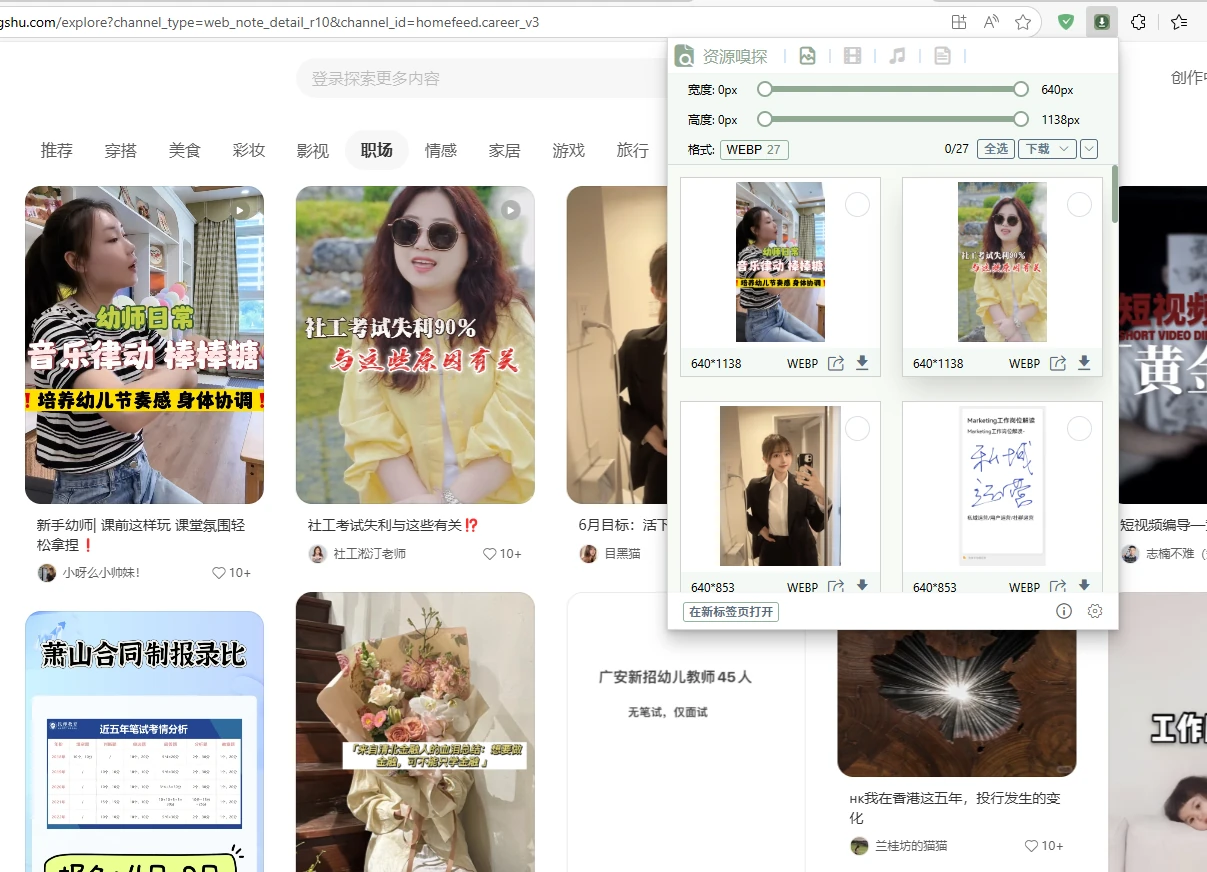The height and width of the screenshot is (872, 1207).
Task: Go to the 影视 channel
Action: pyautogui.click(x=313, y=150)
